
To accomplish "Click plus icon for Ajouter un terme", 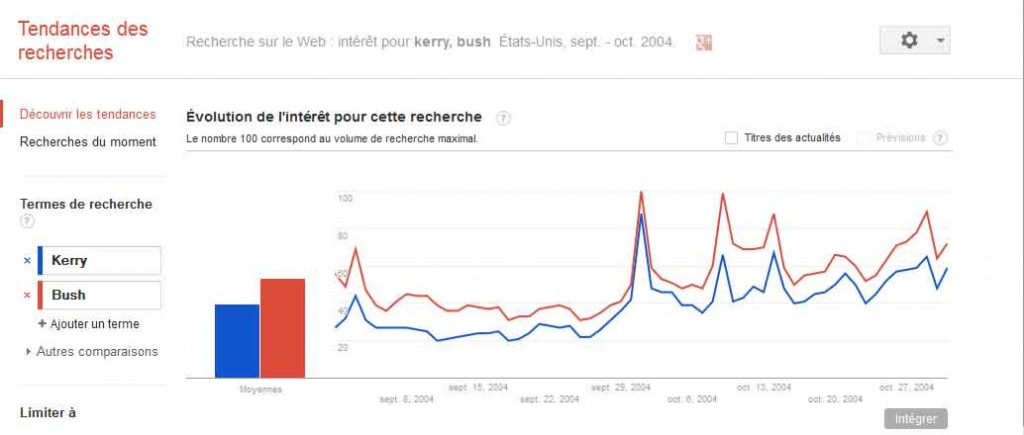I will 42,323.
